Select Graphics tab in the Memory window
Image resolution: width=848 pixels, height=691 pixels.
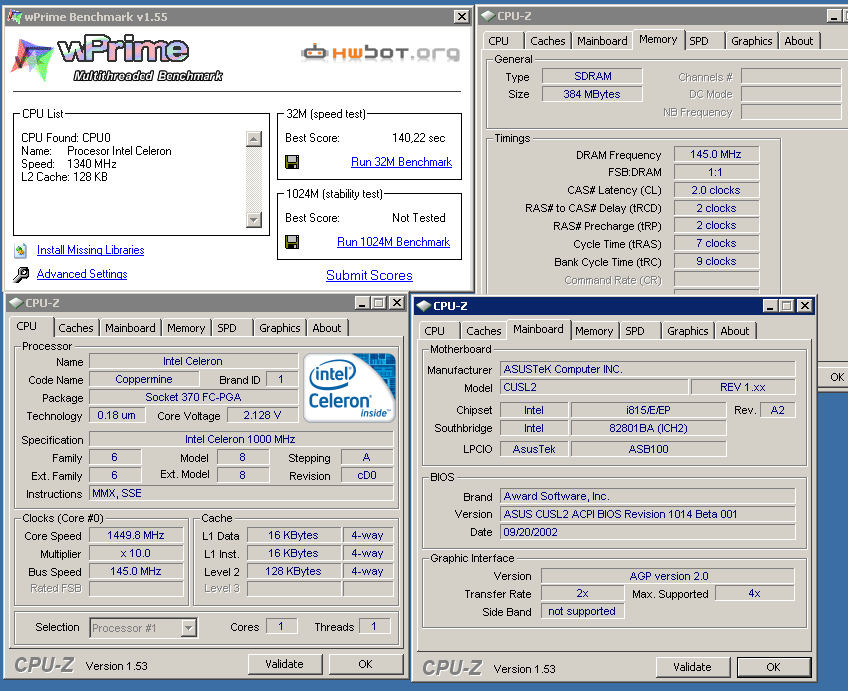click(751, 41)
